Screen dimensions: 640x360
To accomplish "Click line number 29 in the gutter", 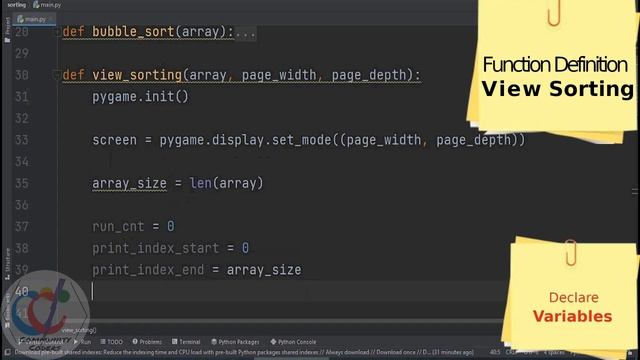I will tap(22, 53).
